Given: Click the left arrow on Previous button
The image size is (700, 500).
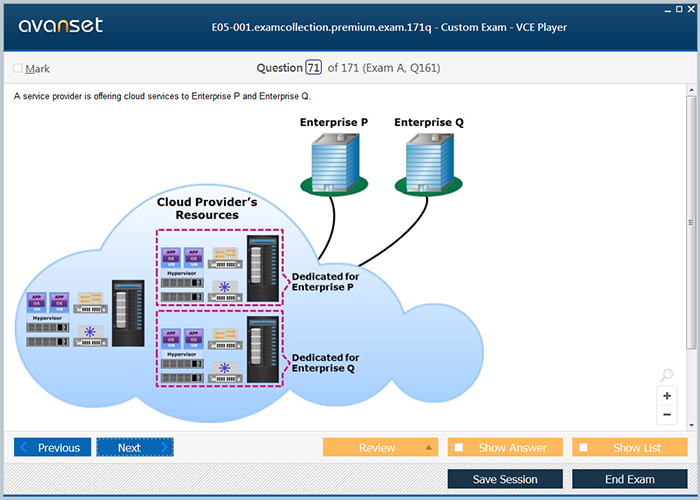Looking at the screenshot, I should (25, 448).
